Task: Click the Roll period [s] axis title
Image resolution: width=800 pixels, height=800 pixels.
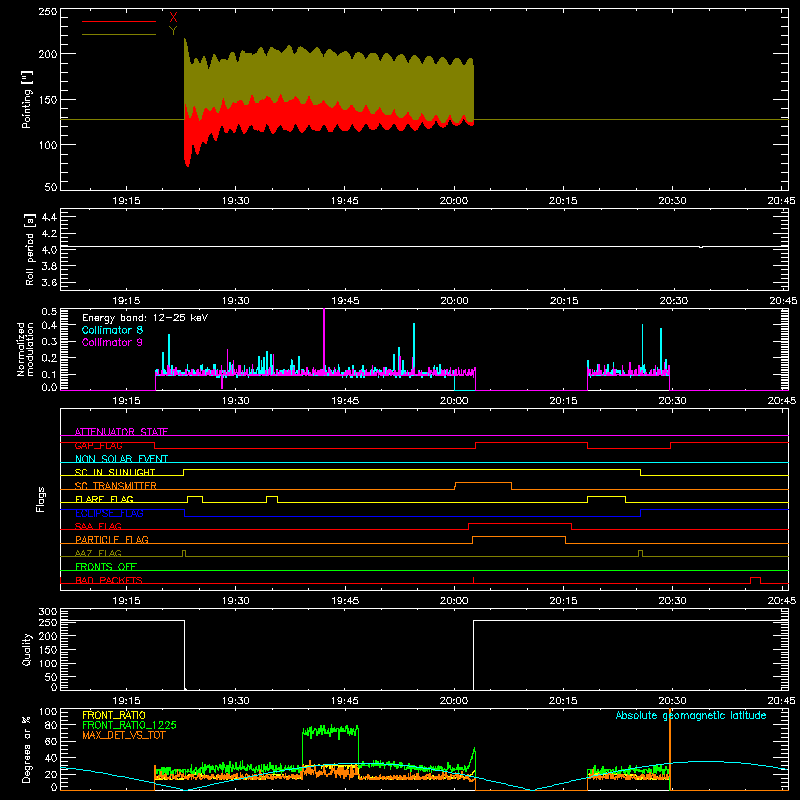Action: (x=30, y=249)
